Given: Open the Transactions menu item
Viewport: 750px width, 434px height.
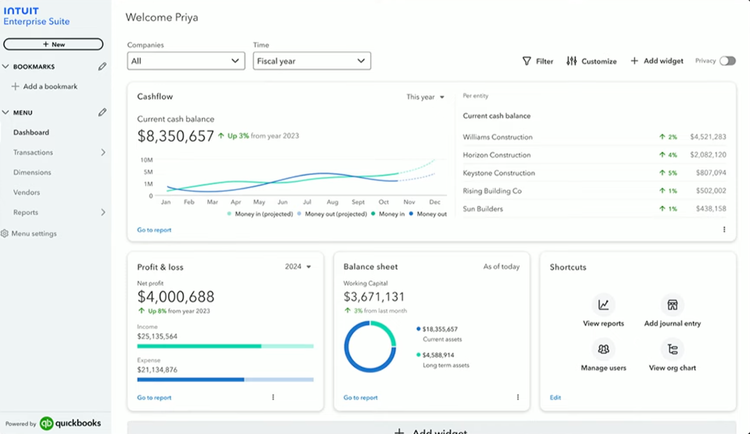Looking at the screenshot, I should (x=33, y=153).
